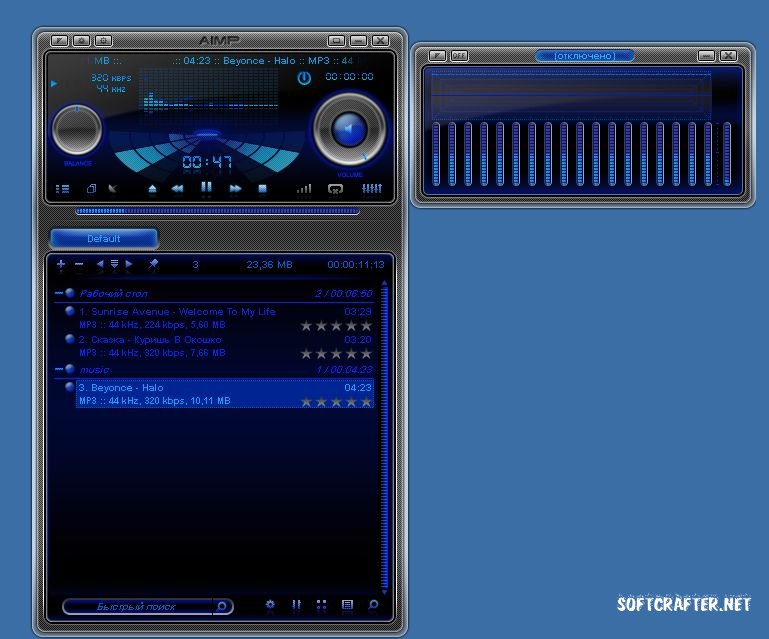The image size is (769, 639).
Task: Click the scrolling track title text in player
Action: (262, 61)
